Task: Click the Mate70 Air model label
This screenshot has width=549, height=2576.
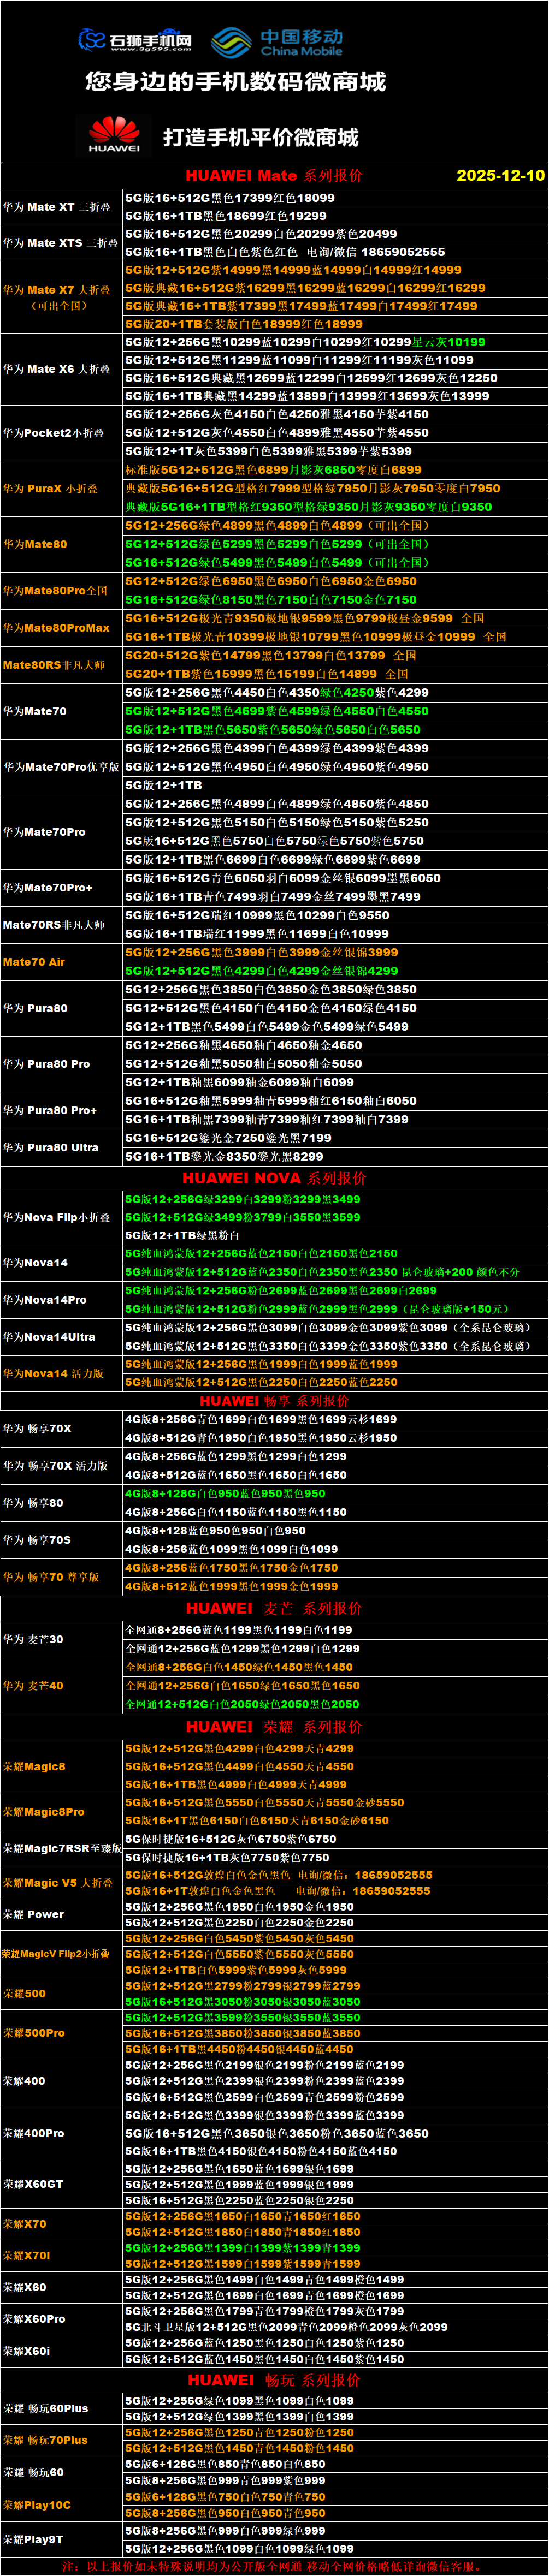Action: [x=34, y=962]
